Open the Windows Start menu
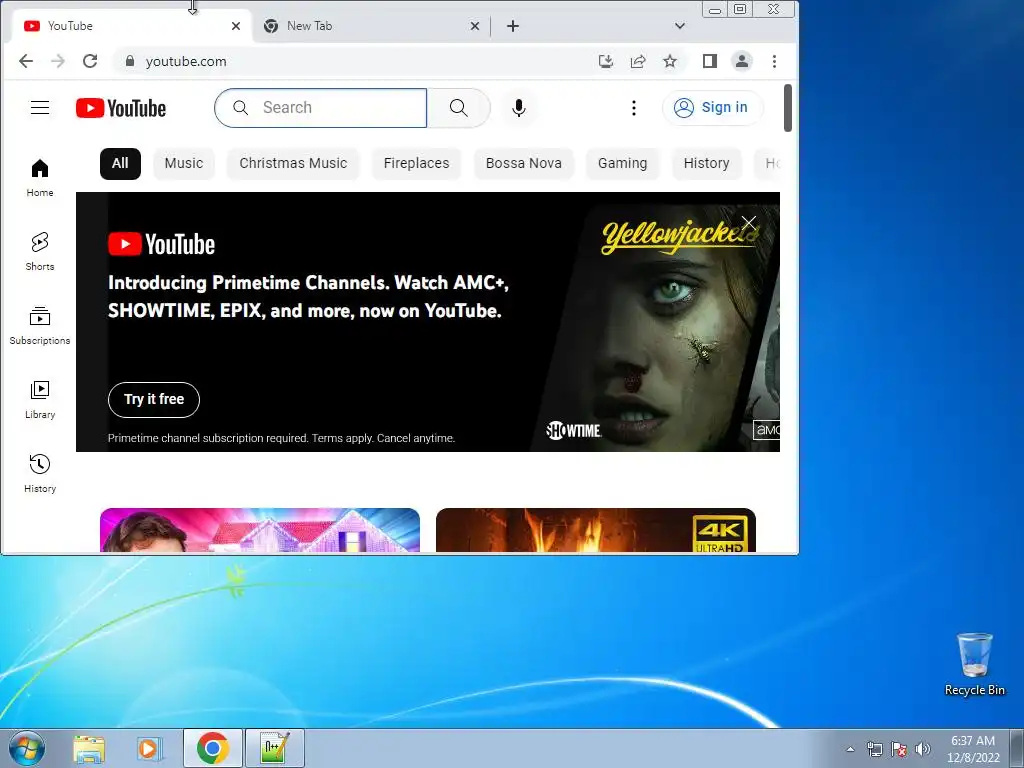 point(27,748)
